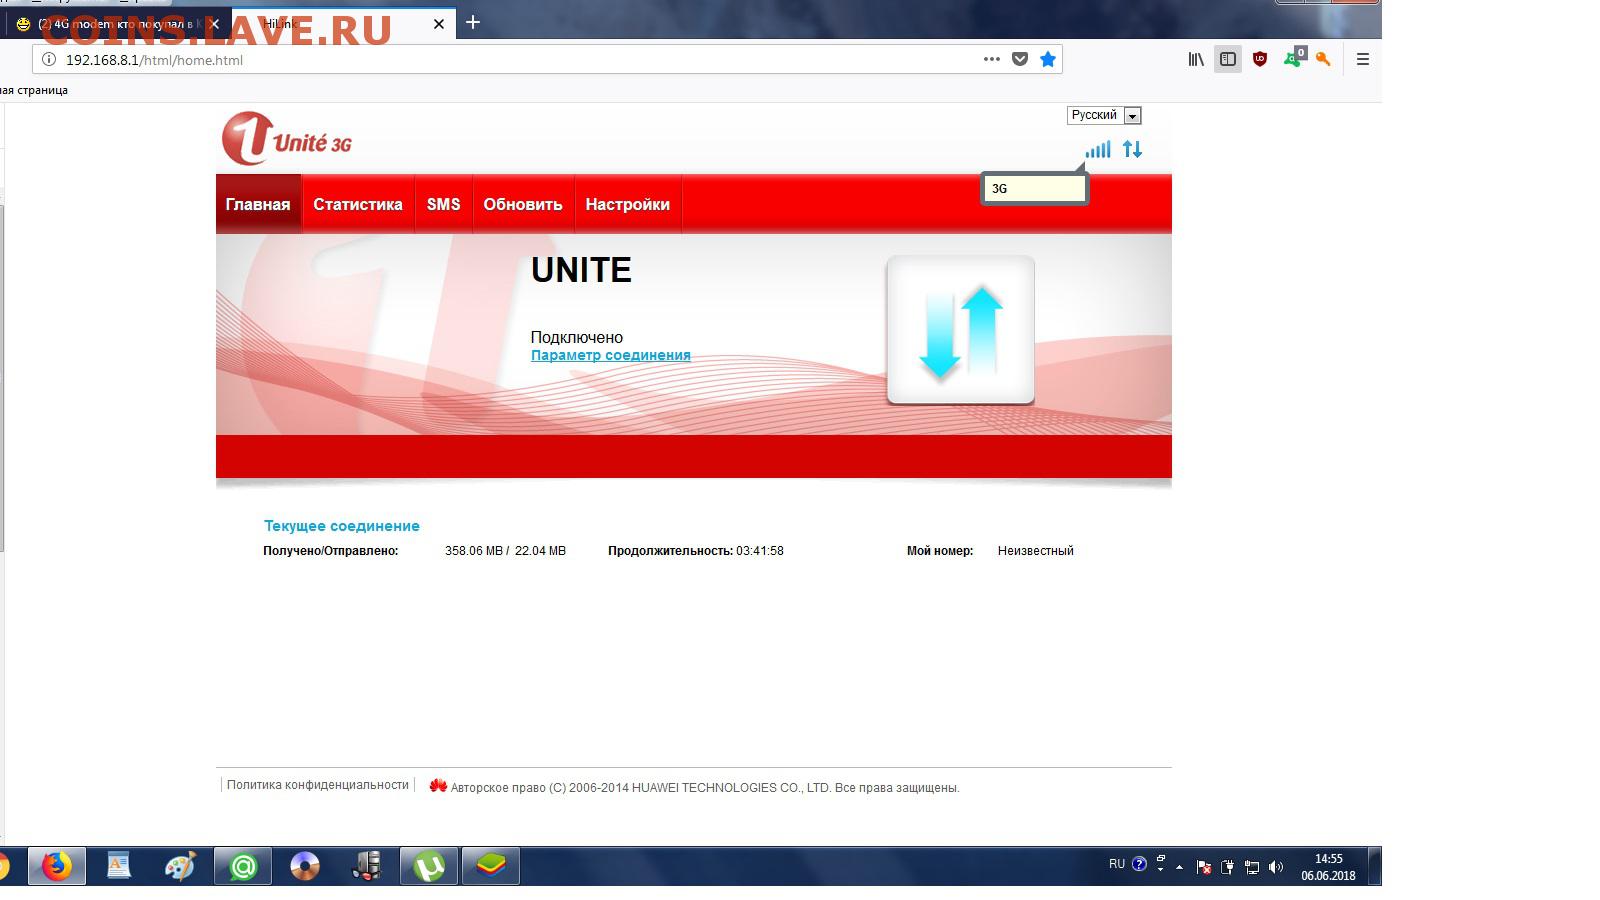Screen dimensions: 1600x900
Task: Click the network tray icon
Action: pos(1251,867)
